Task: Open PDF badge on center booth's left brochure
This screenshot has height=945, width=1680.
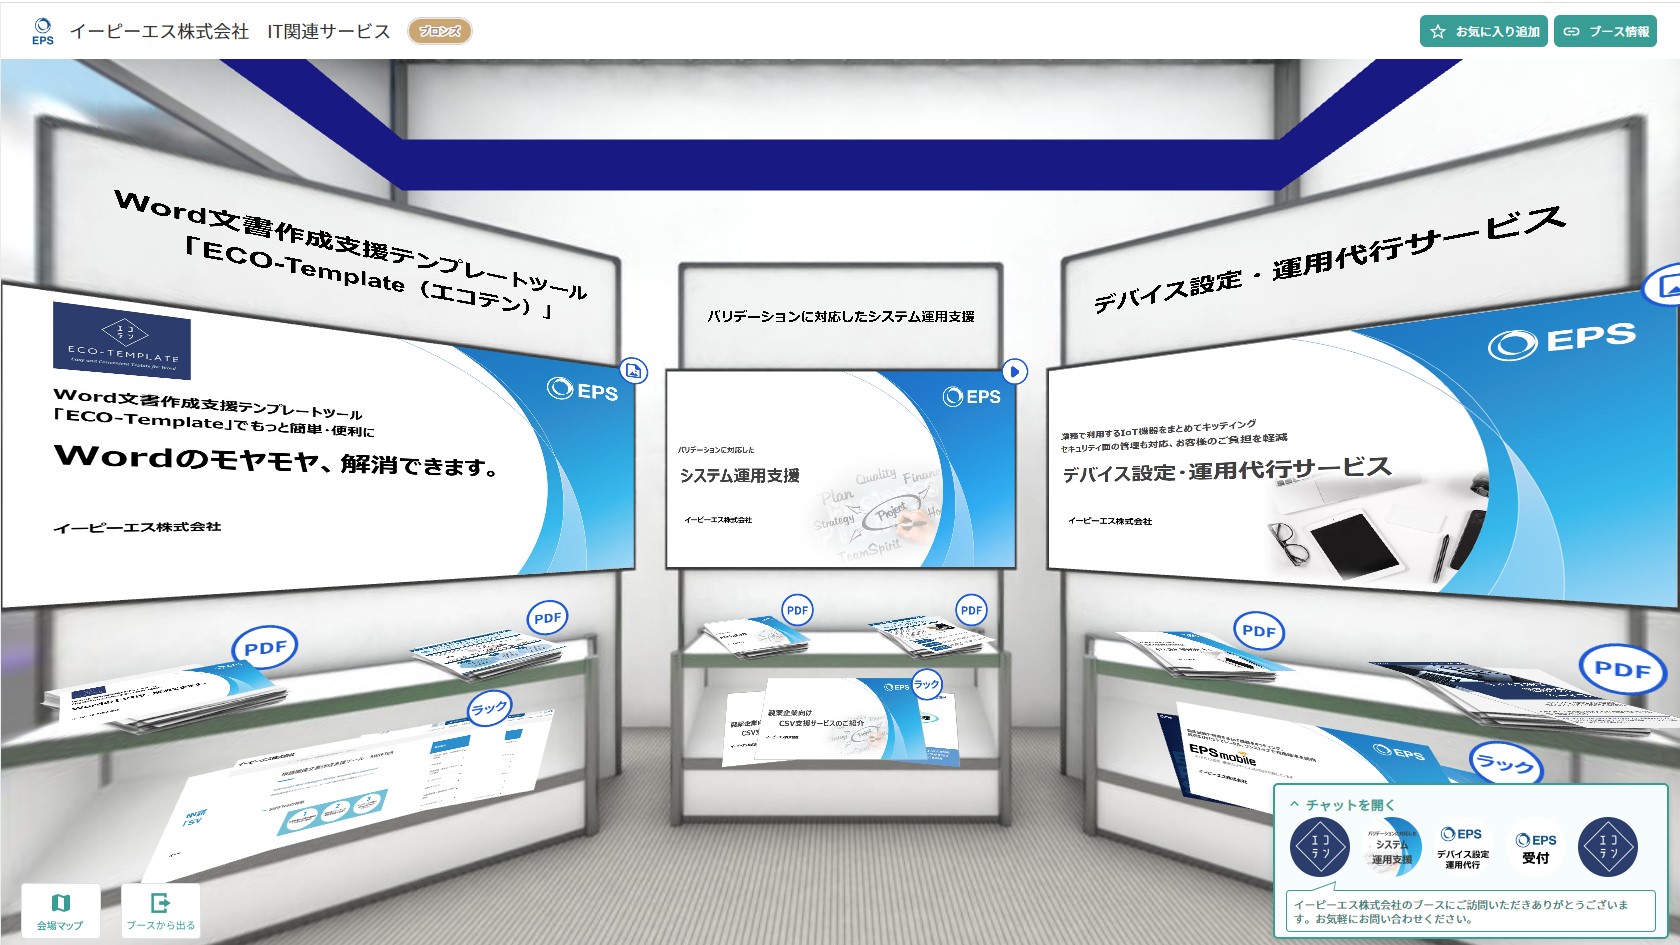Action: [797, 610]
